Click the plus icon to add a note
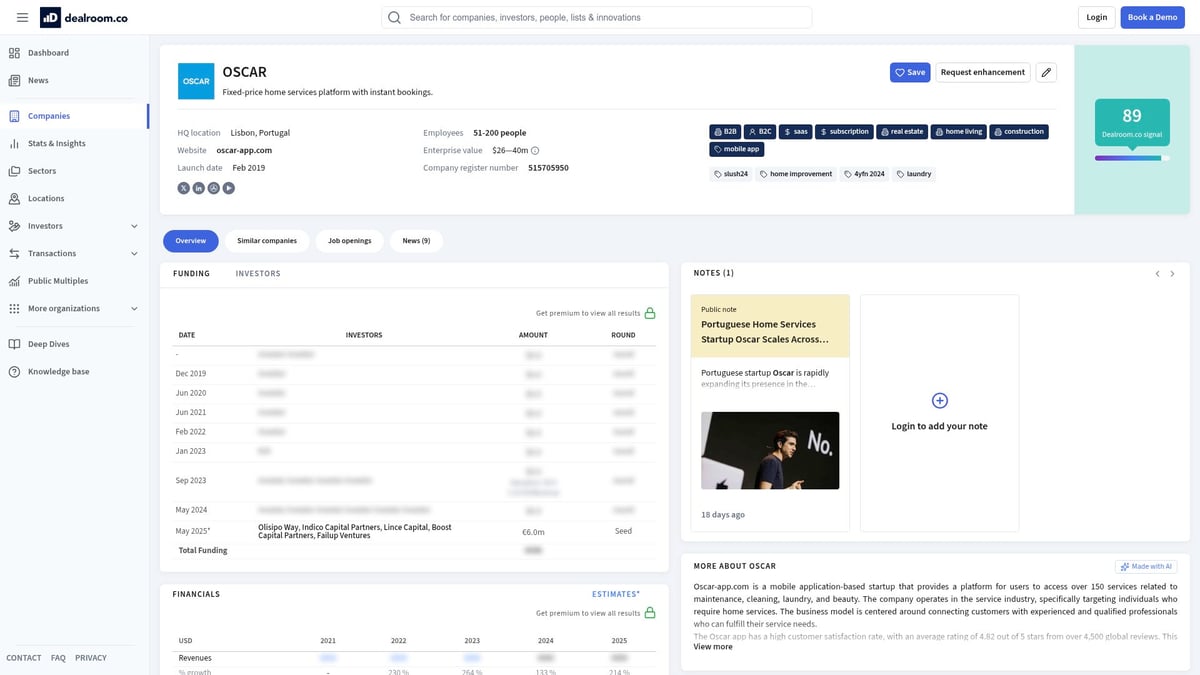The image size is (1200, 675). (938, 400)
